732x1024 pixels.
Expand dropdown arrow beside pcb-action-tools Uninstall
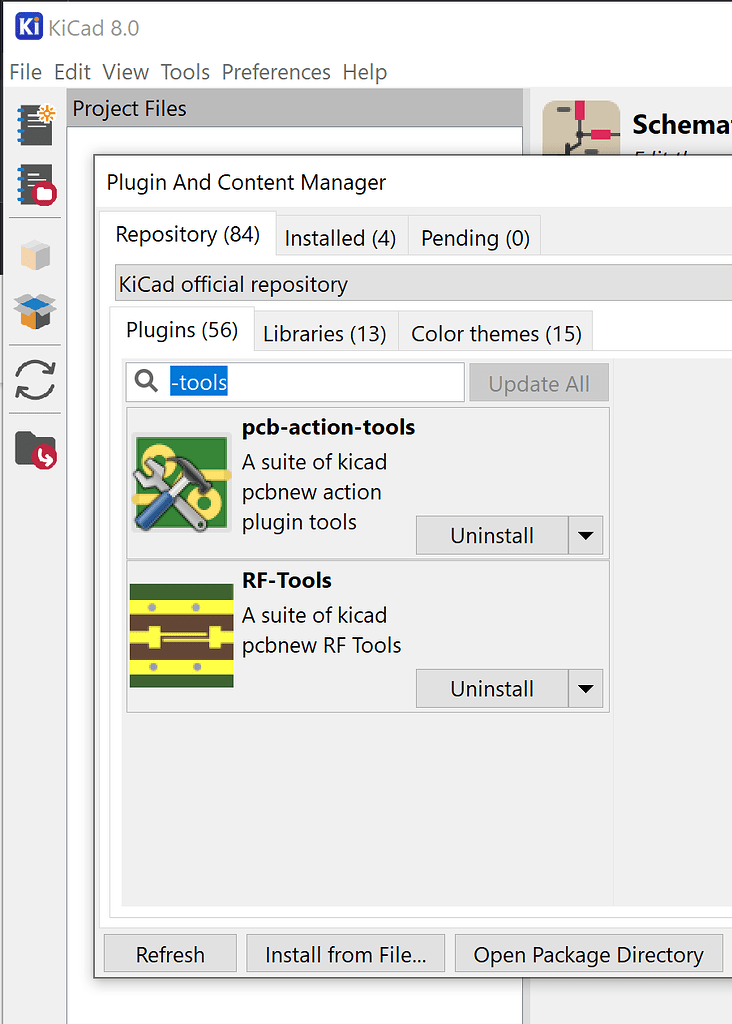tap(586, 536)
